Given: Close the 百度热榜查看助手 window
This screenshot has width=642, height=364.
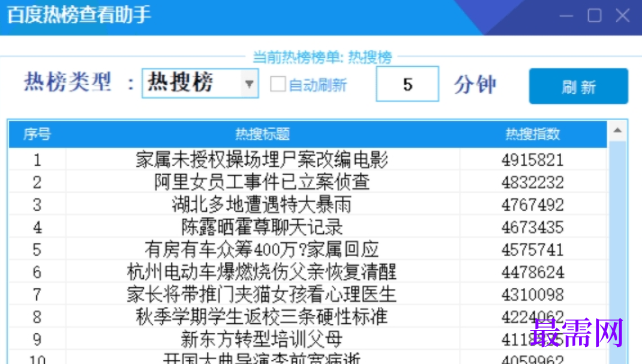Looking at the screenshot, I should [622, 16].
